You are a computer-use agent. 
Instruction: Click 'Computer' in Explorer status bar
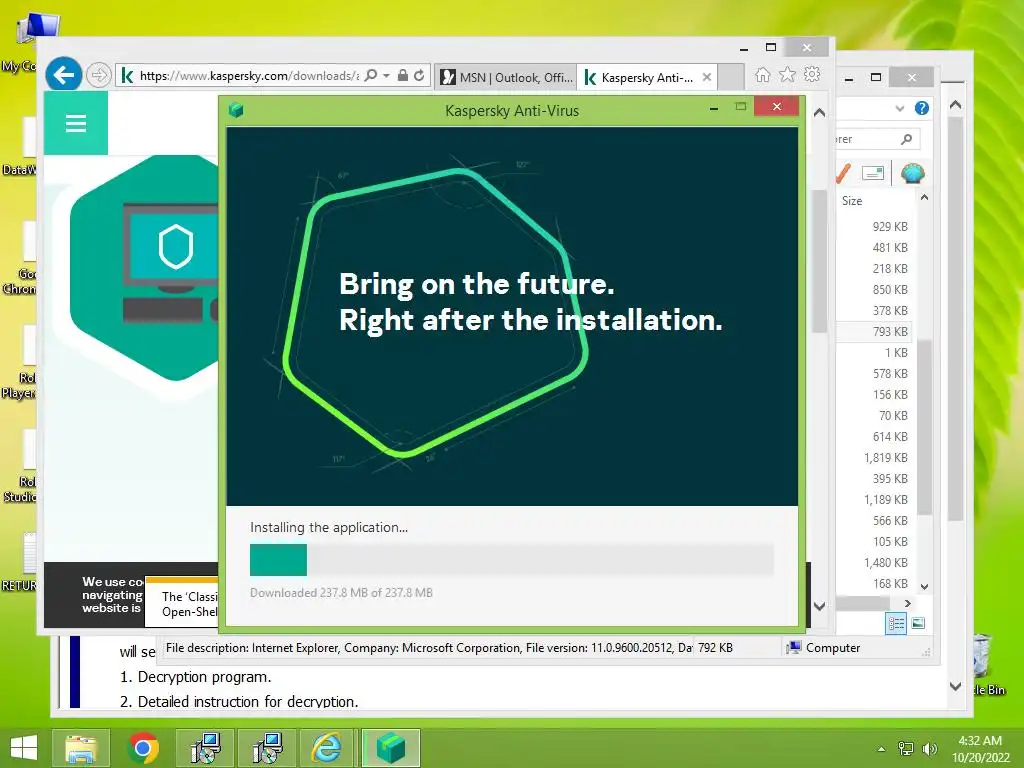click(833, 648)
